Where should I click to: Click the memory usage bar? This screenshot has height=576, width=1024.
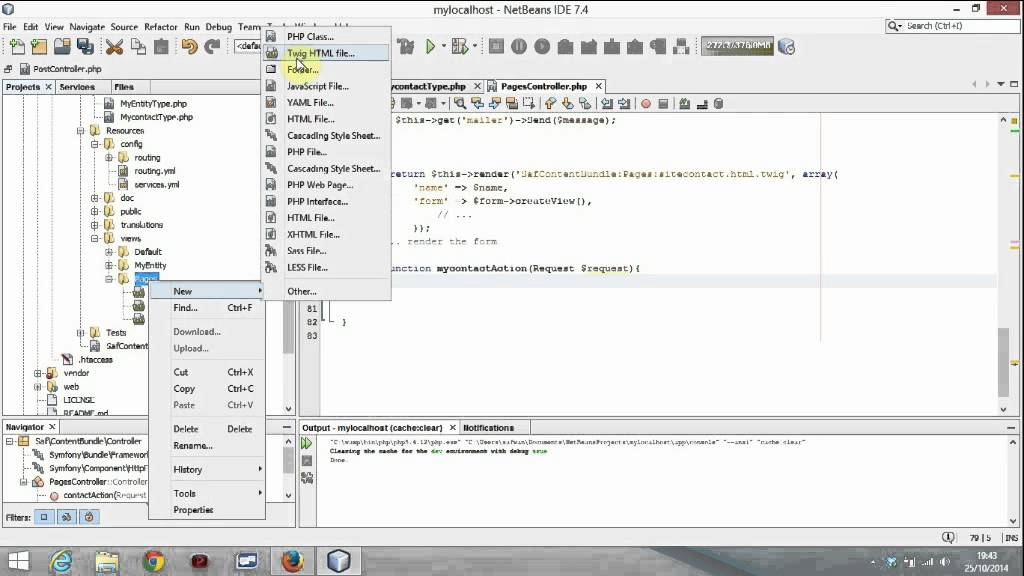tap(737, 46)
